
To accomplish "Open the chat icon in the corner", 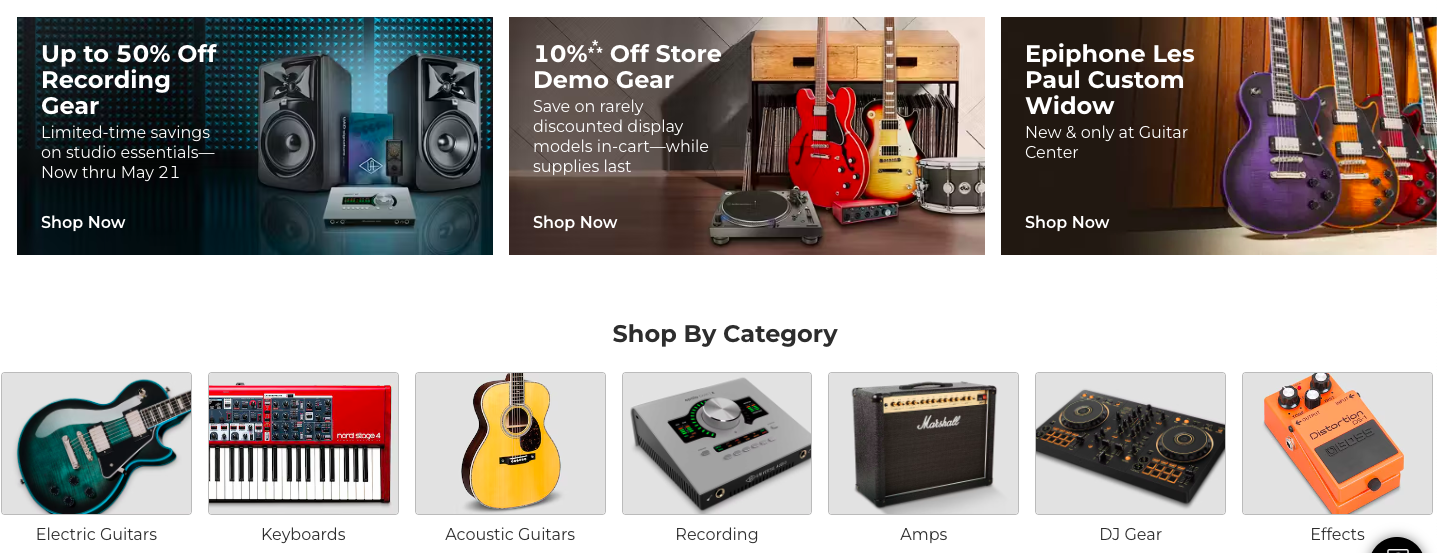I will (1398, 545).
